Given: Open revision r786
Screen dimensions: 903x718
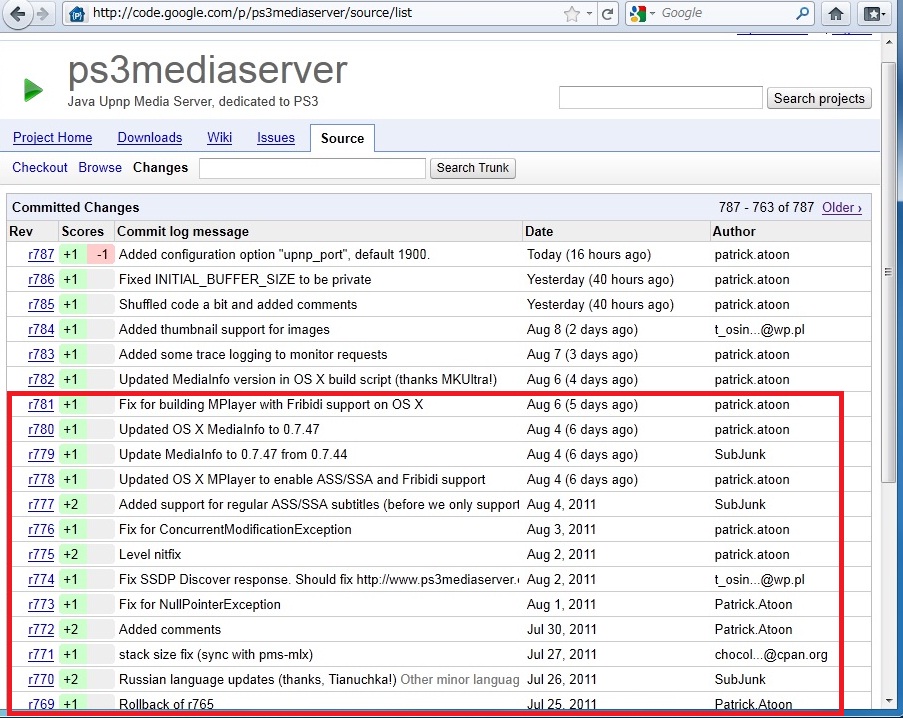Looking at the screenshot, I should [41, 279].
